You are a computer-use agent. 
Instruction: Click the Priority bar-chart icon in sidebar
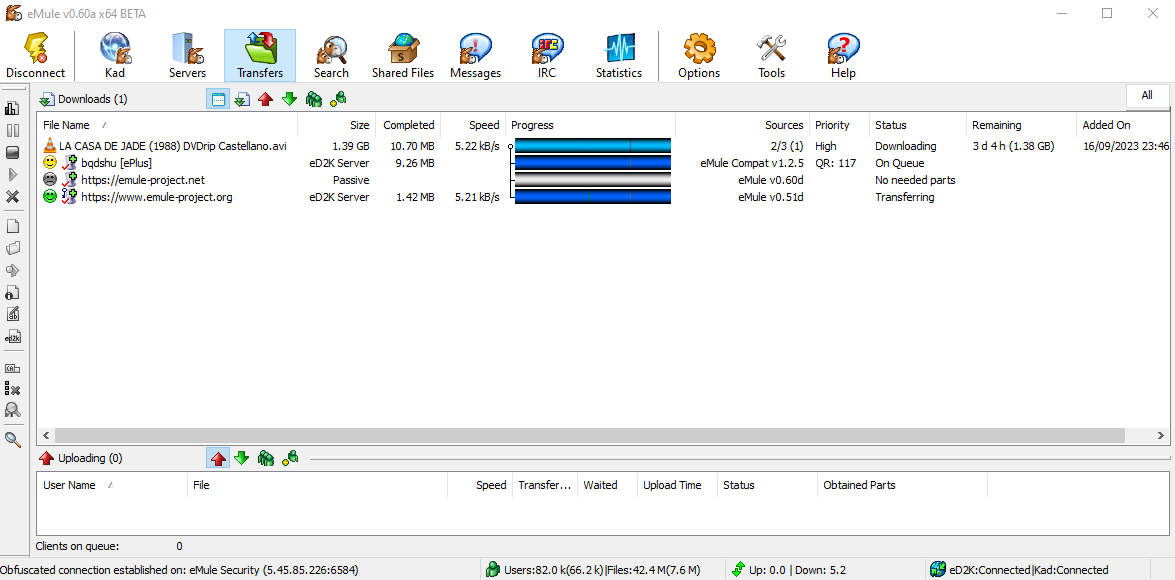13,109
